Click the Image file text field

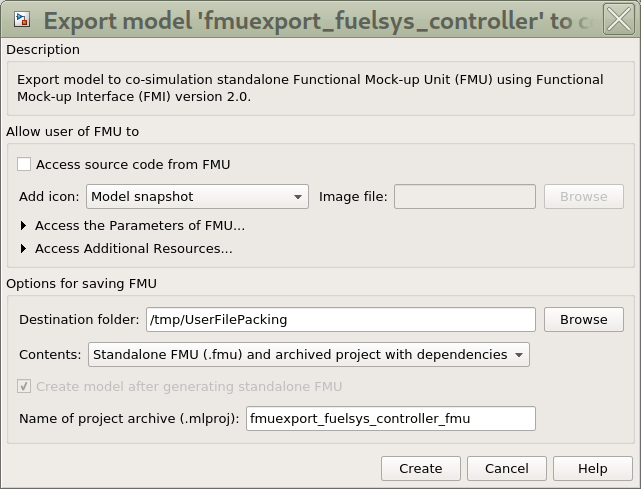pyautogui.click(x=464, y=197)
